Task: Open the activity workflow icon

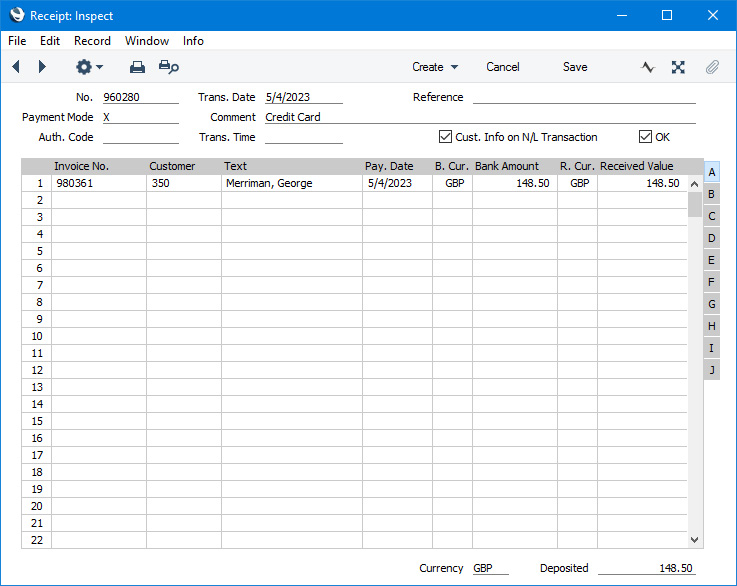Action: click(648, 67)
